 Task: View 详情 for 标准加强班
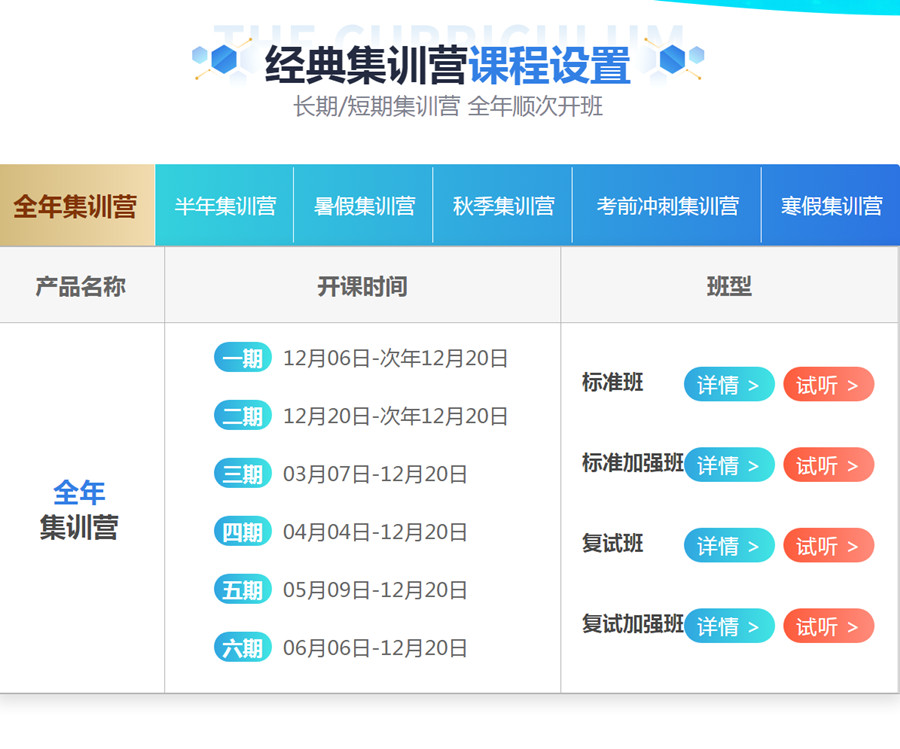pos(729,465)
